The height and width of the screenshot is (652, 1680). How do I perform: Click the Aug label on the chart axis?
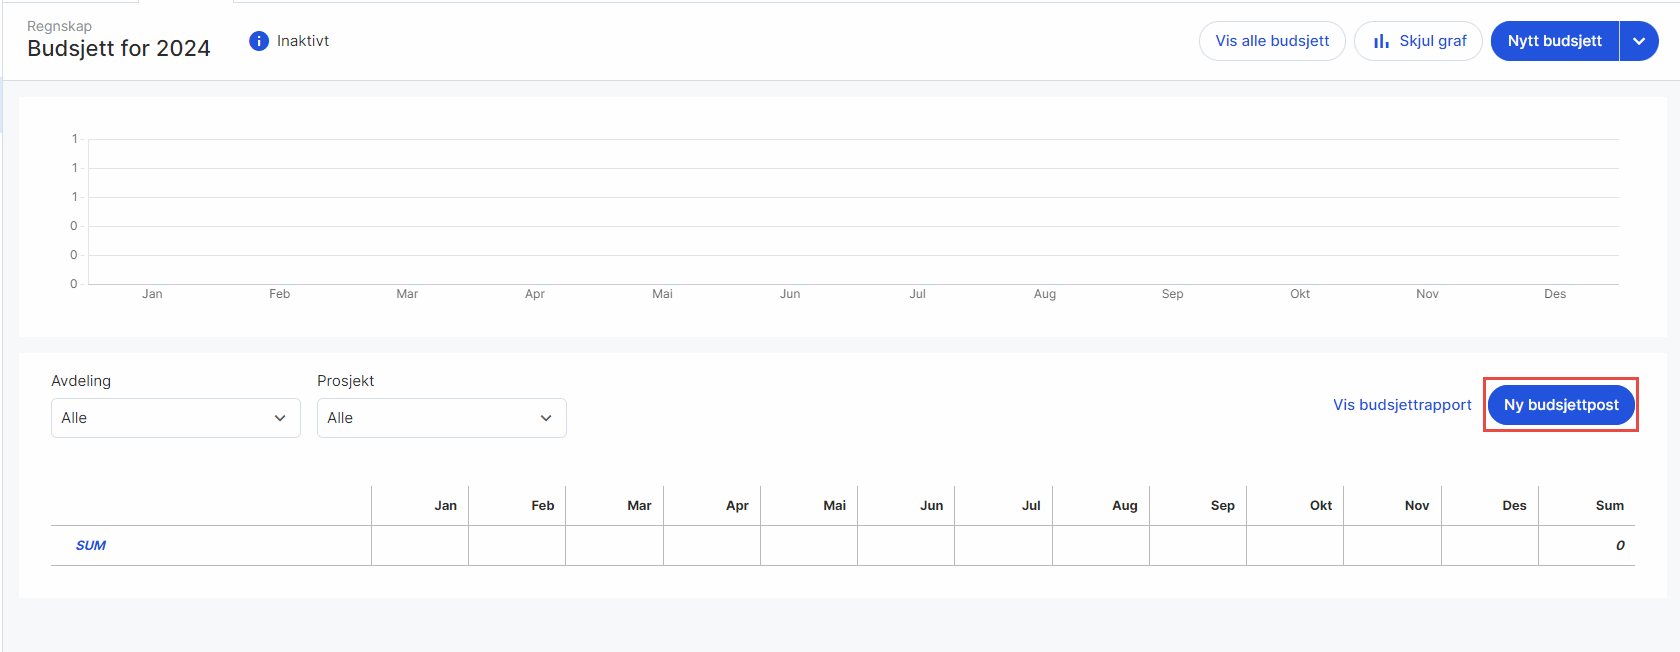click(1045, 294)
